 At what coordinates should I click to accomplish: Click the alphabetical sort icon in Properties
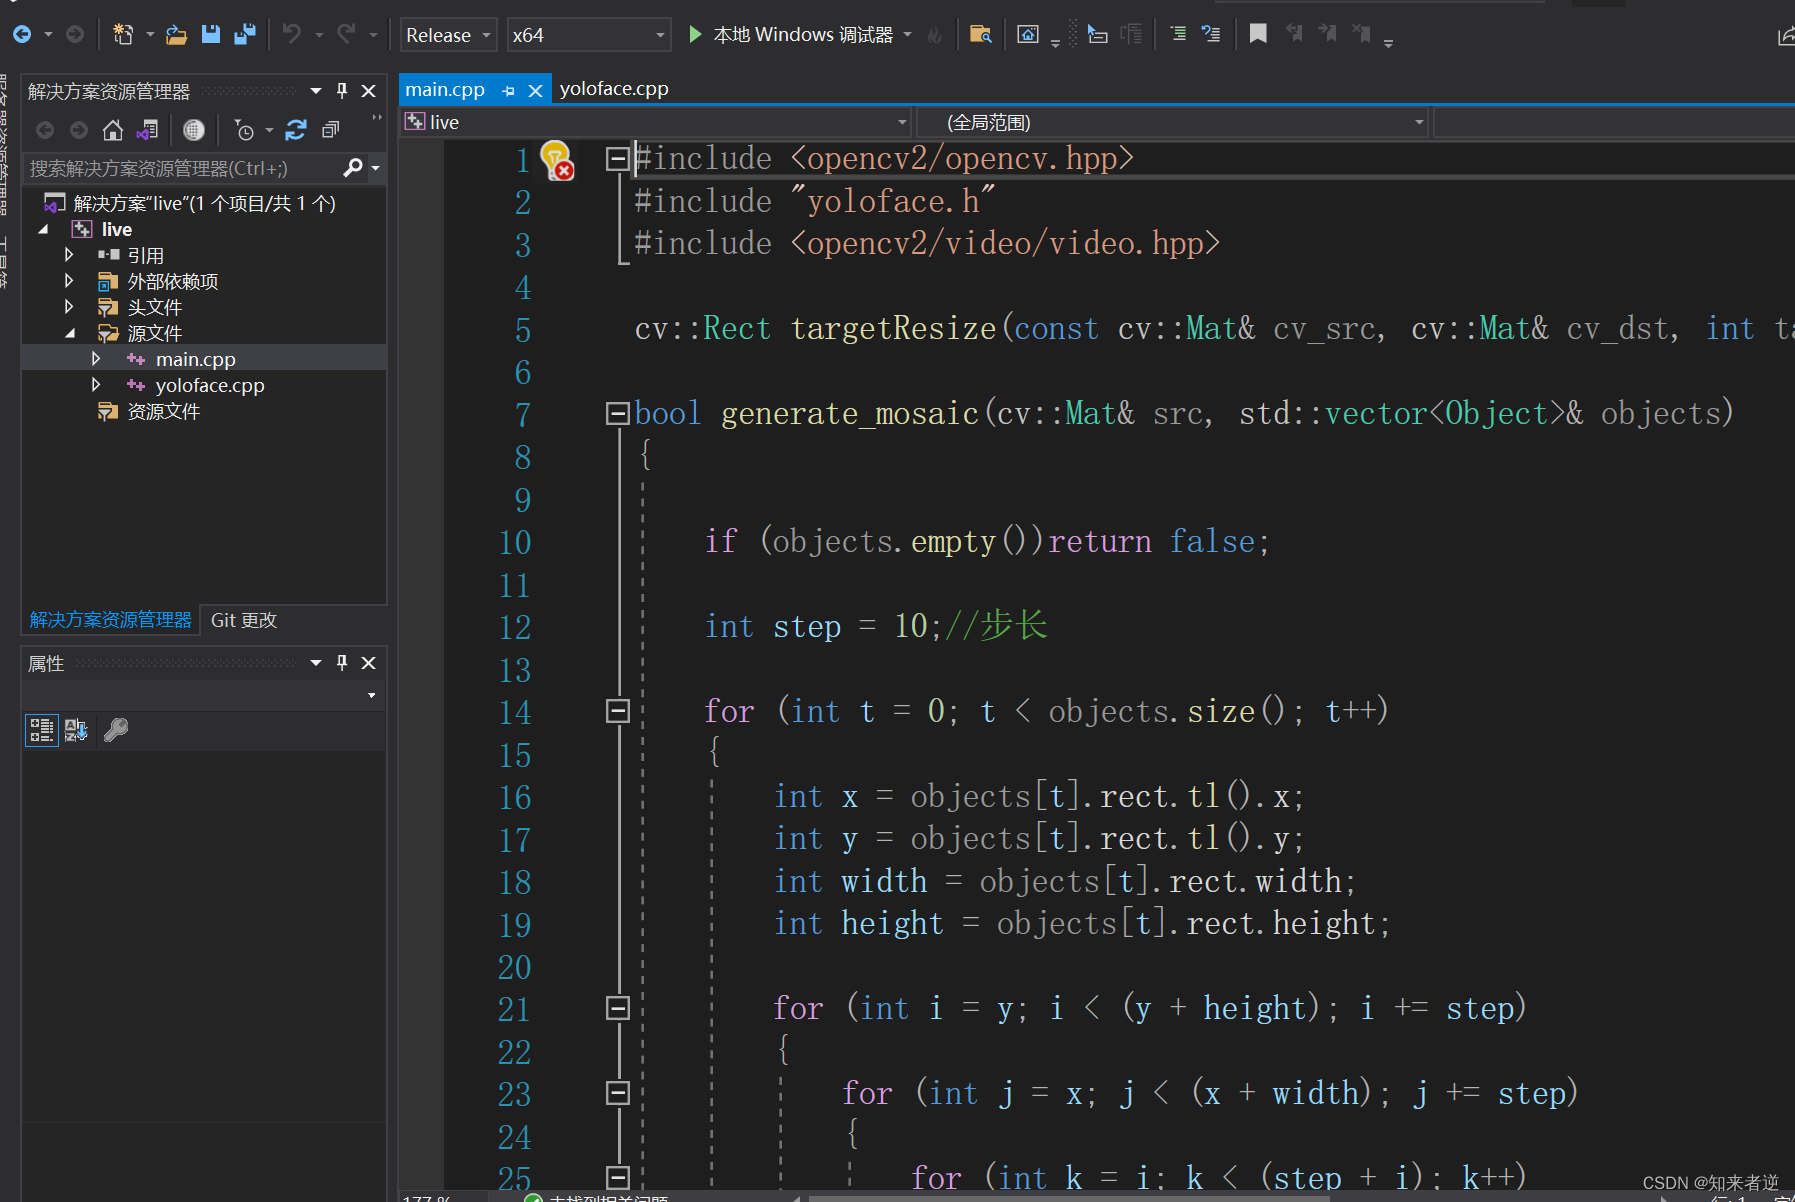click(76, 730)
